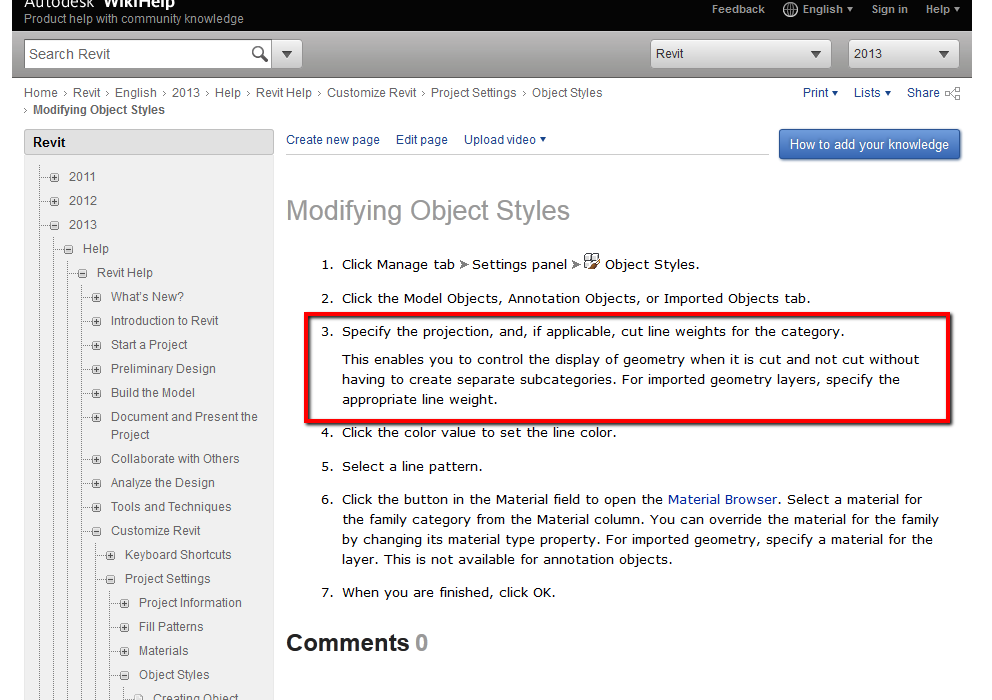Viewport: 992px width, 700px height.
Task: Expand the Start a Project node
Action: click(x=96, y=346)
